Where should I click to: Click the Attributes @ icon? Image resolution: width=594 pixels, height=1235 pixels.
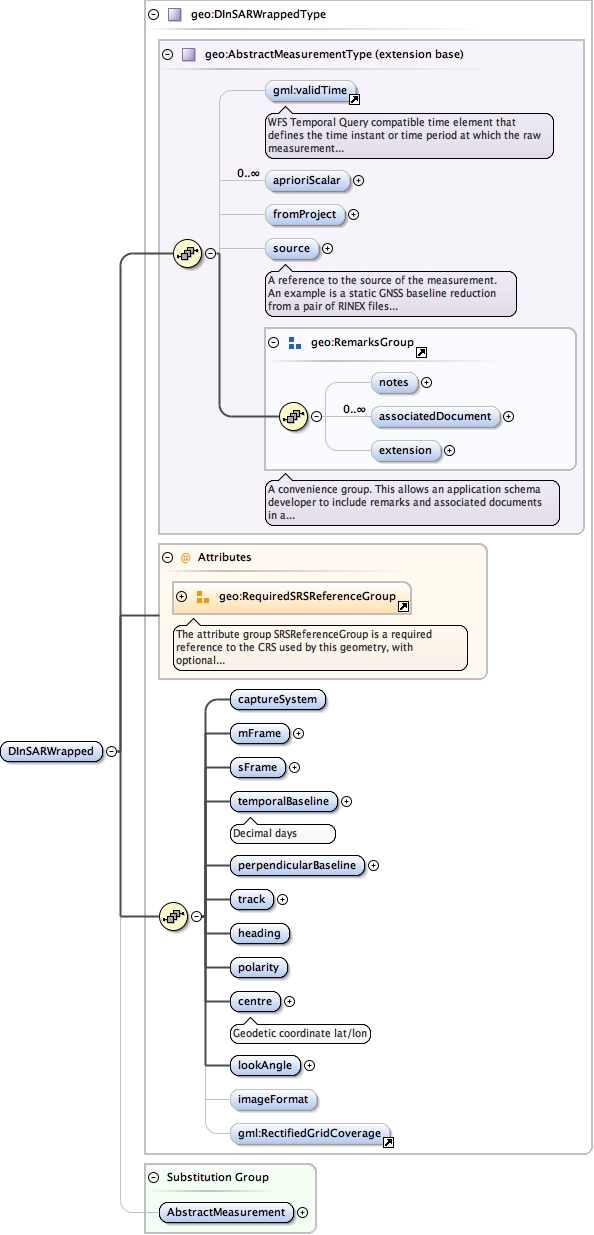(185, 557)
